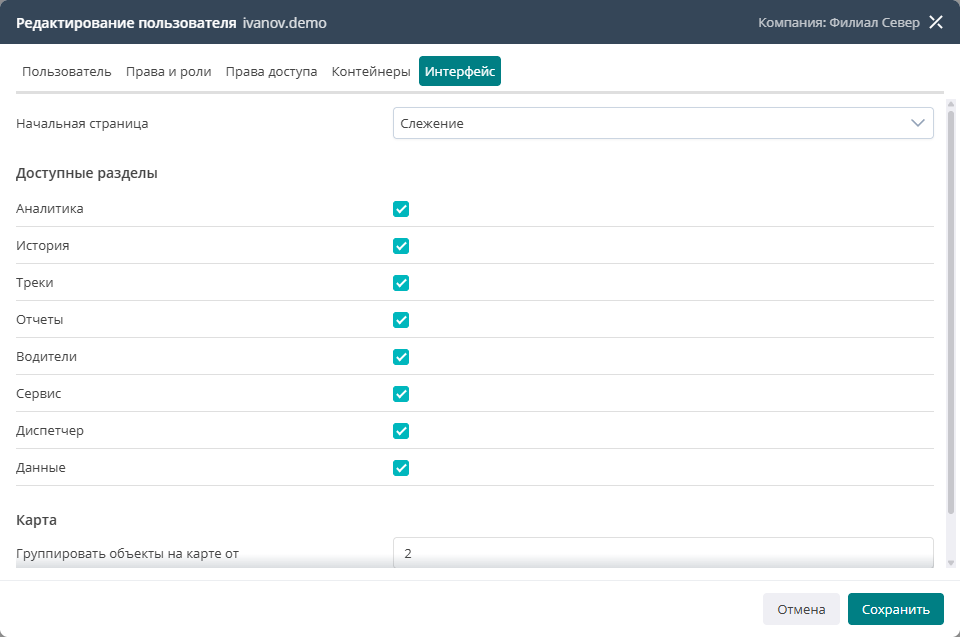
Task: Click the Компания: Филиал Север label
Action: click(839, 23)
